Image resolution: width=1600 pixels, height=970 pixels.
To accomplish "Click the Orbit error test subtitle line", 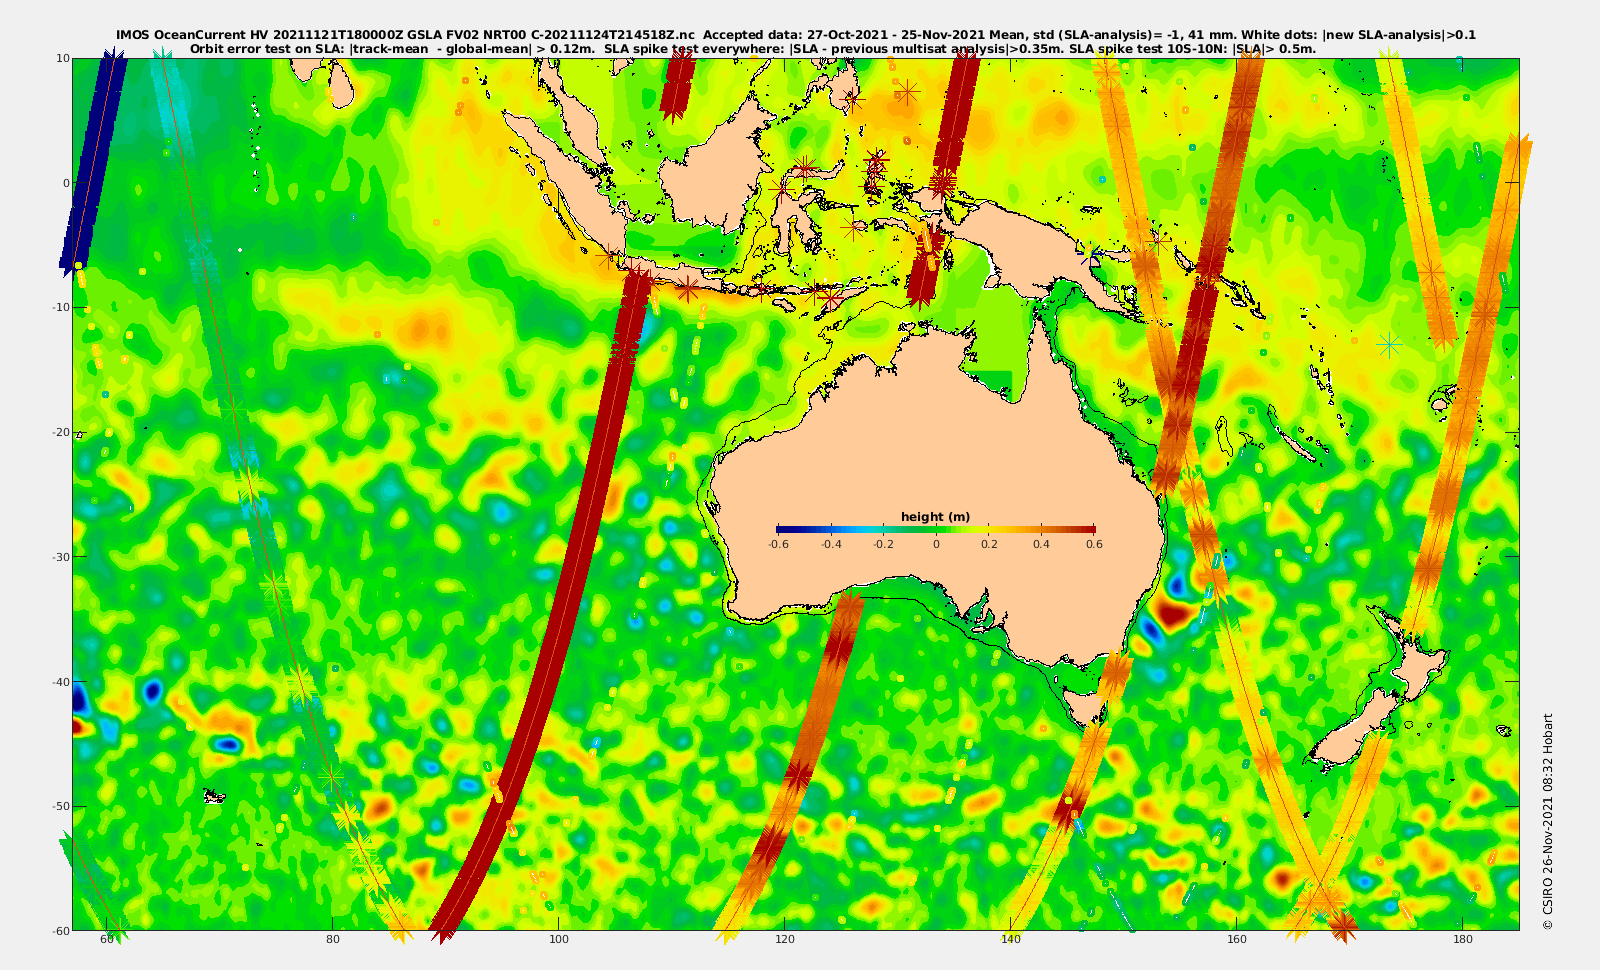I will pyautogui.click(x=753, y=48).
